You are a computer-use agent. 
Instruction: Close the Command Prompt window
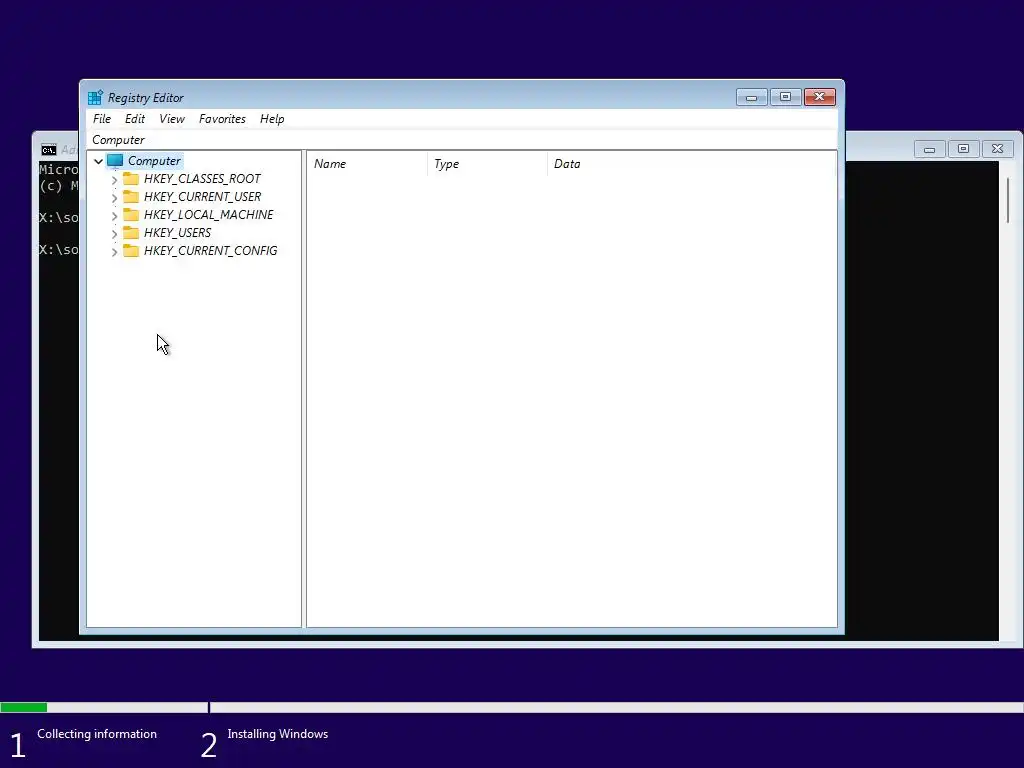(997, 149)
